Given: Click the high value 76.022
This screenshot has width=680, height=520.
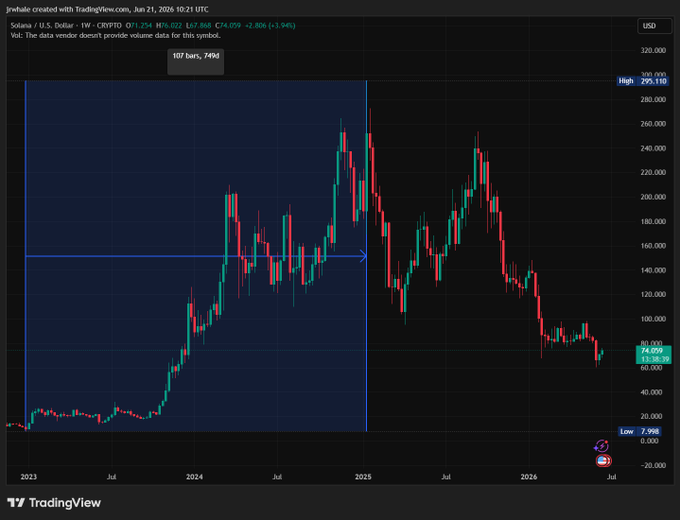Looking at the screenshot, I should pyautogui.click(x=169, y=26).
